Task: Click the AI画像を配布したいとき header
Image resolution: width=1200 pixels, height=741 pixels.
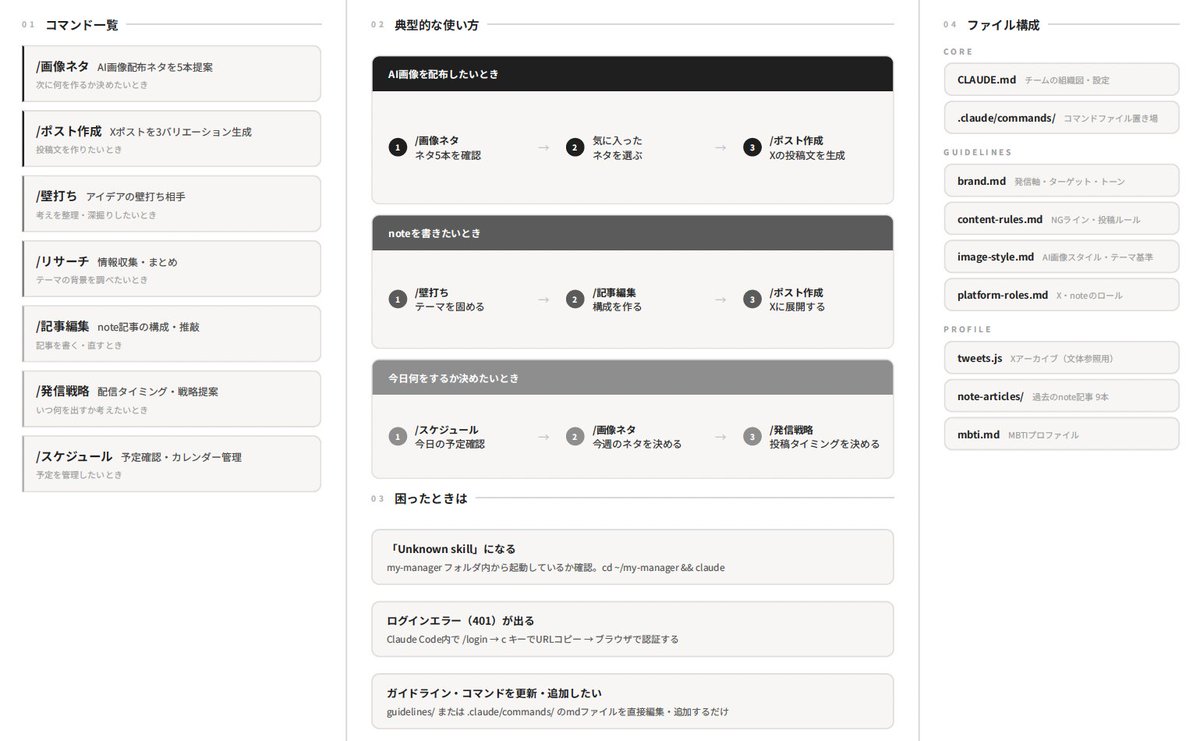Action: pos(632,74)
